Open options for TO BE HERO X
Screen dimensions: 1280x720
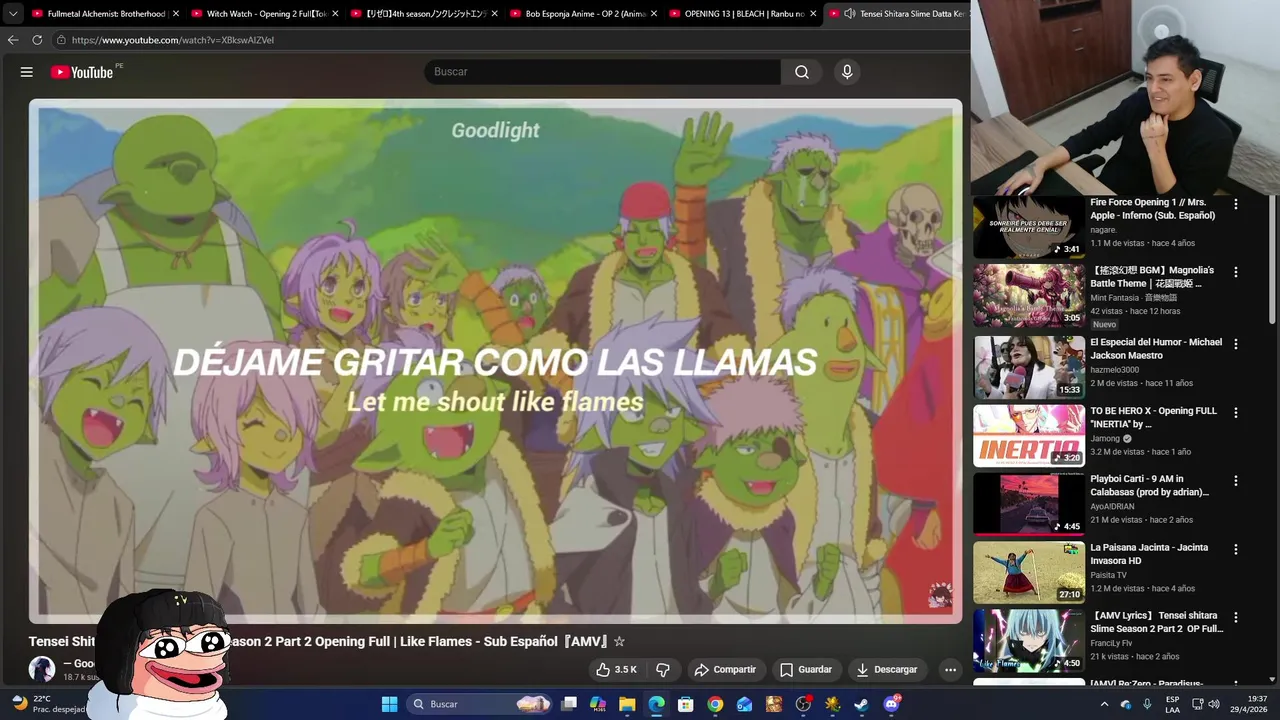pos(1236,412)
